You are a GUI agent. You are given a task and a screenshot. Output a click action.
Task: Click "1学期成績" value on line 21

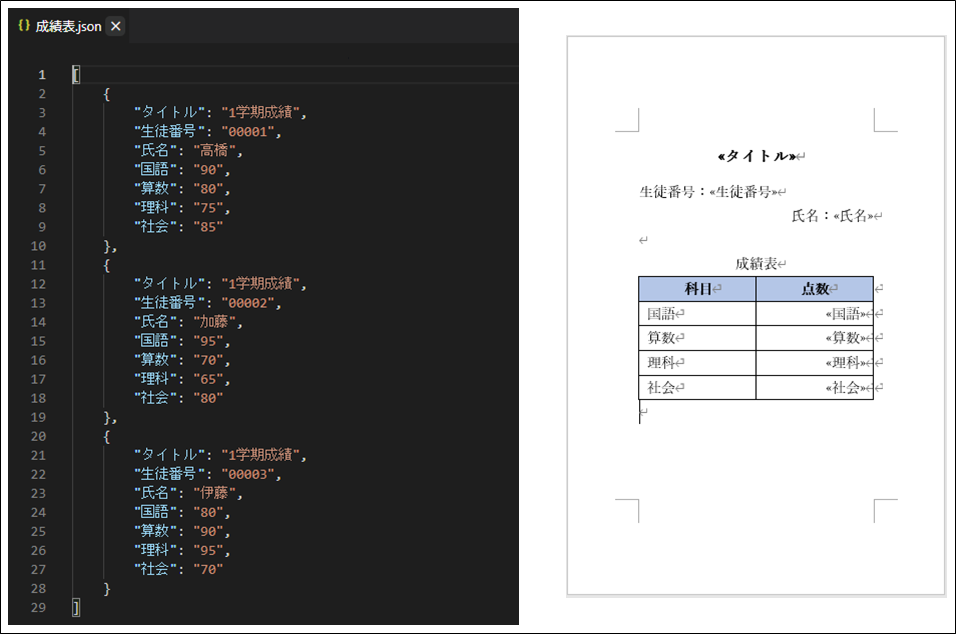tap(260, 455)
